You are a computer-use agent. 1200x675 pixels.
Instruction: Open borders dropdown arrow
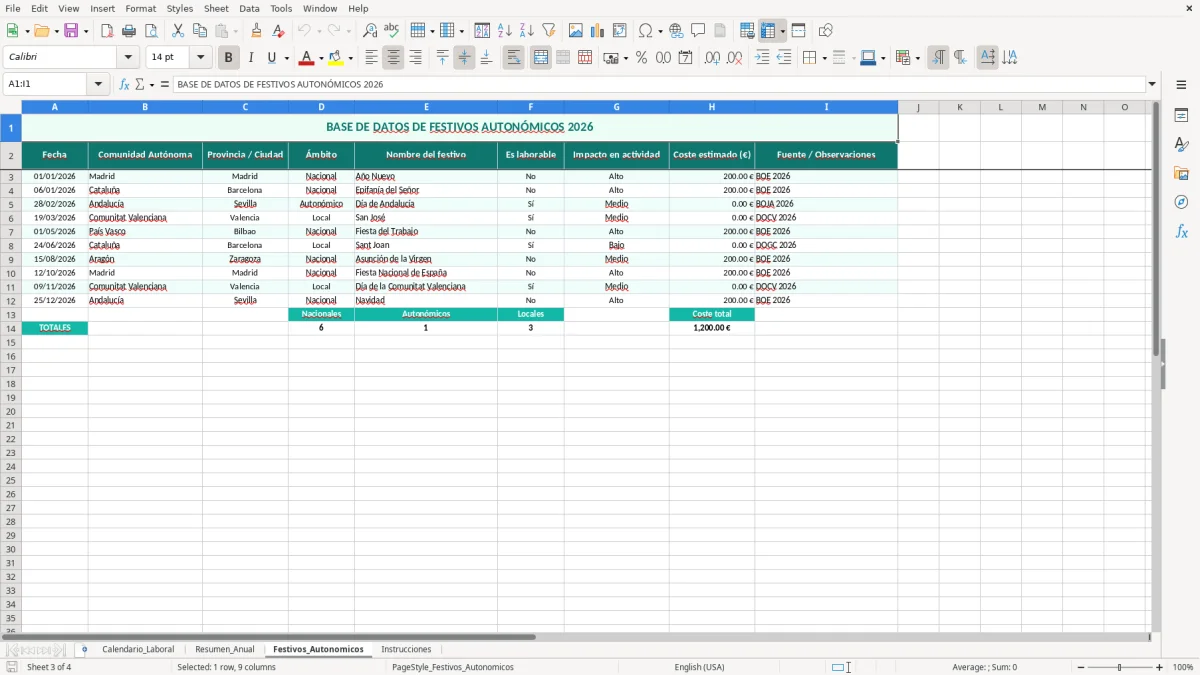tap(823, 59)
